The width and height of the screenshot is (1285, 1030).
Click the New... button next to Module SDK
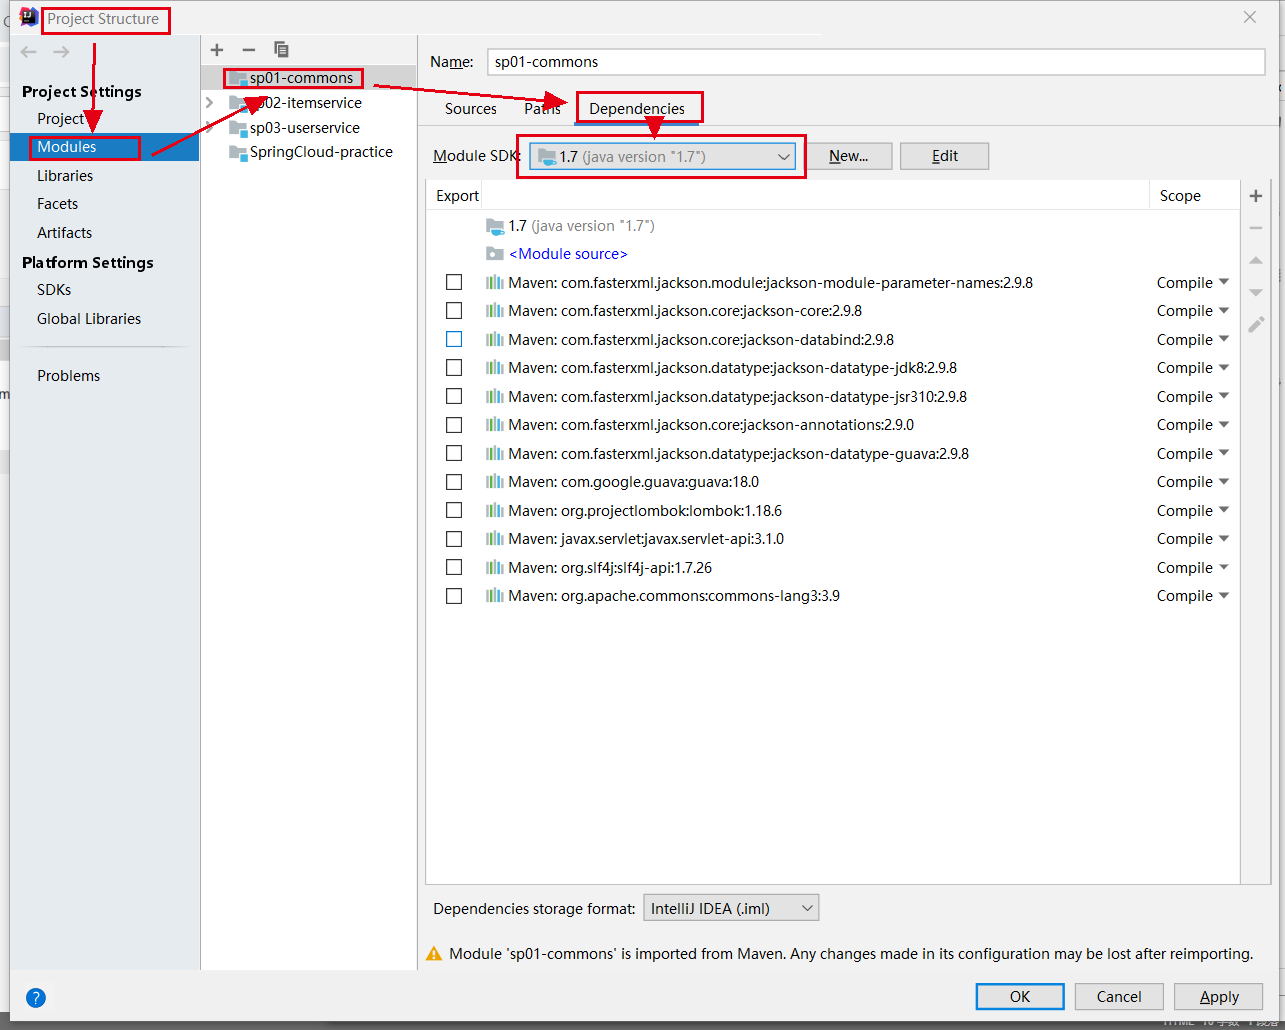point(849,155)
